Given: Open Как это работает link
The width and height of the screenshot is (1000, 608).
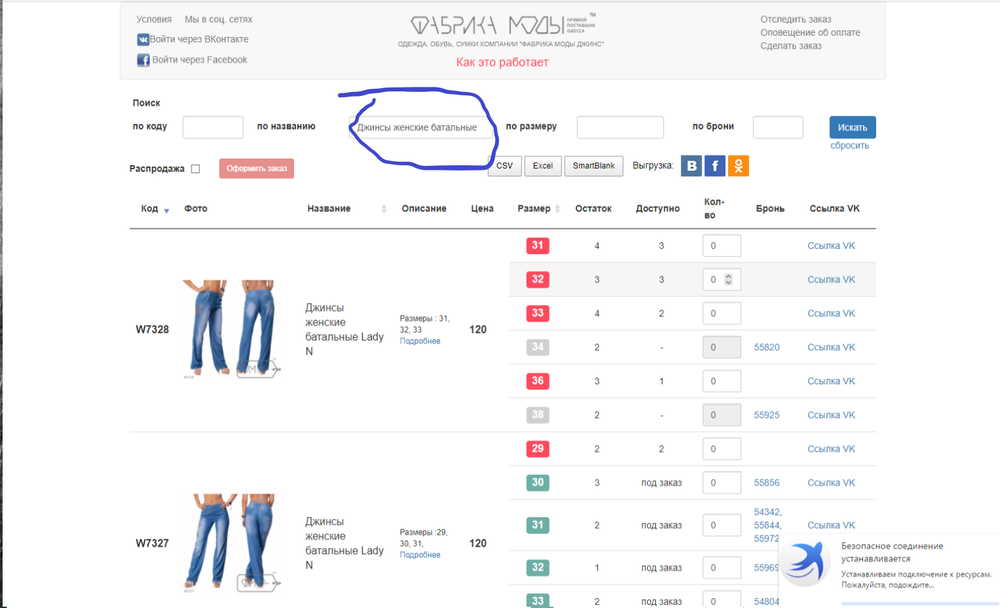Looking at the screenshot, I should [502, 63].
